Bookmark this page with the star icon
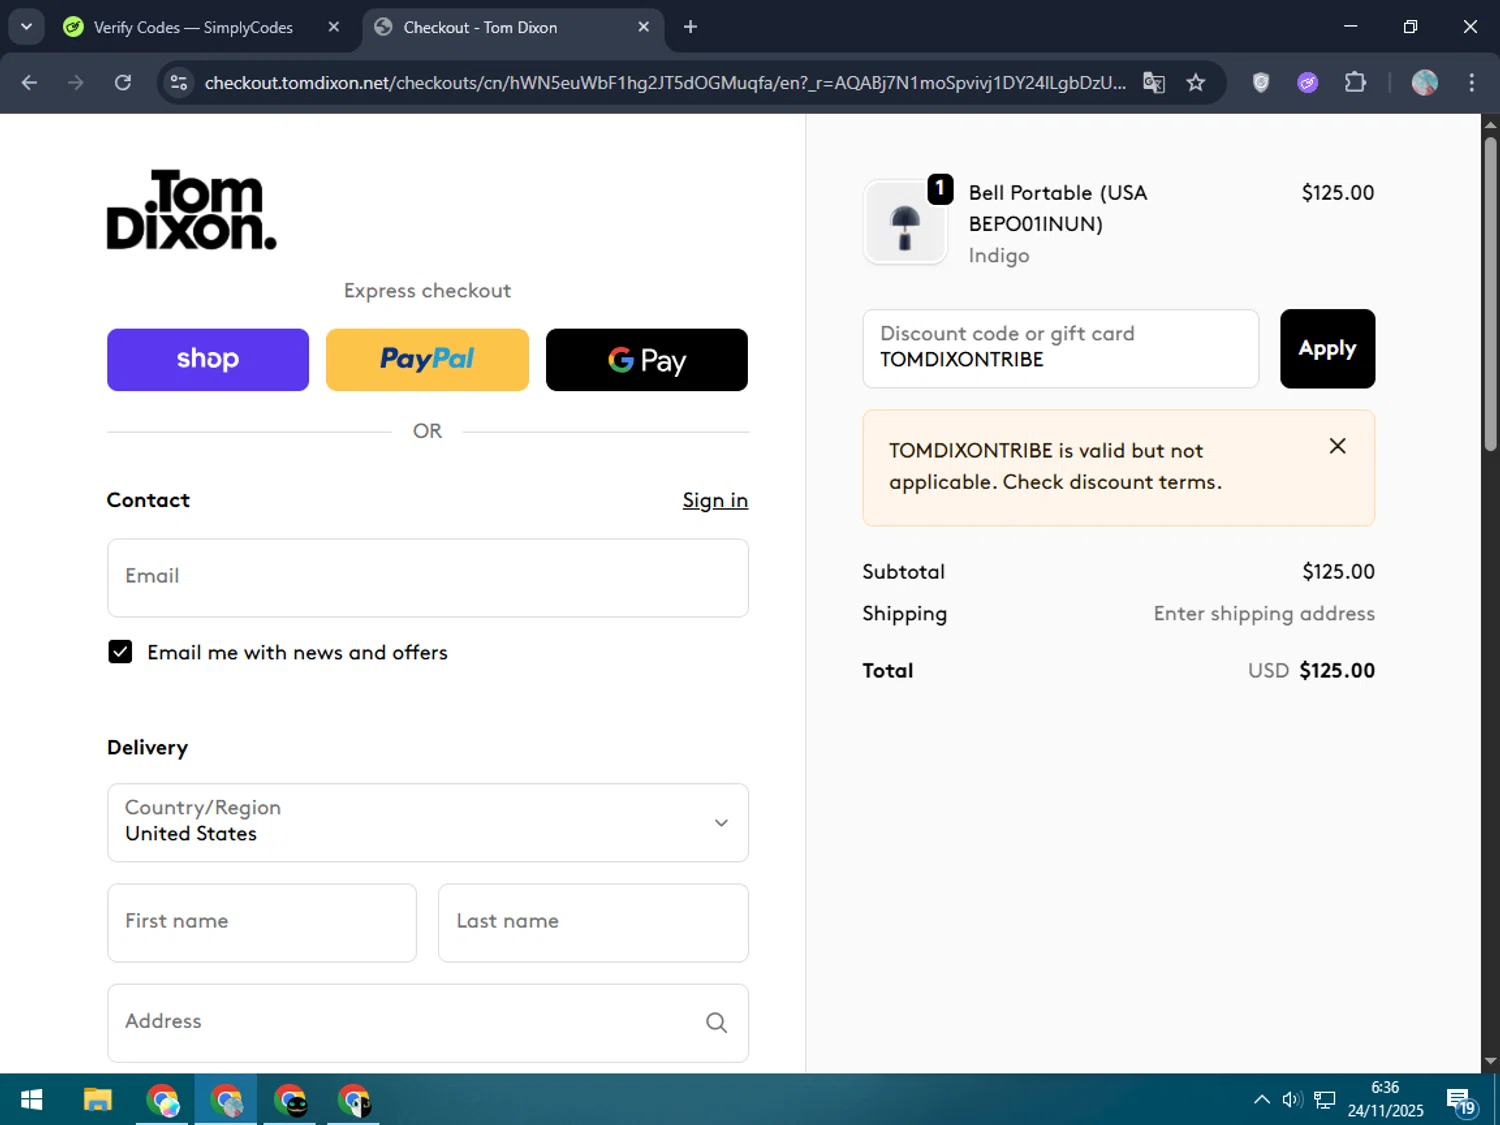The width and height of the screenshot is (1500, 1125). [1196, 83]
